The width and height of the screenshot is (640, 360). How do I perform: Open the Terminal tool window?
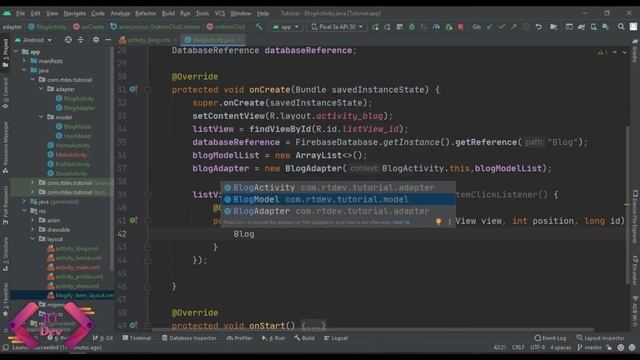click(x=137, y=338)
